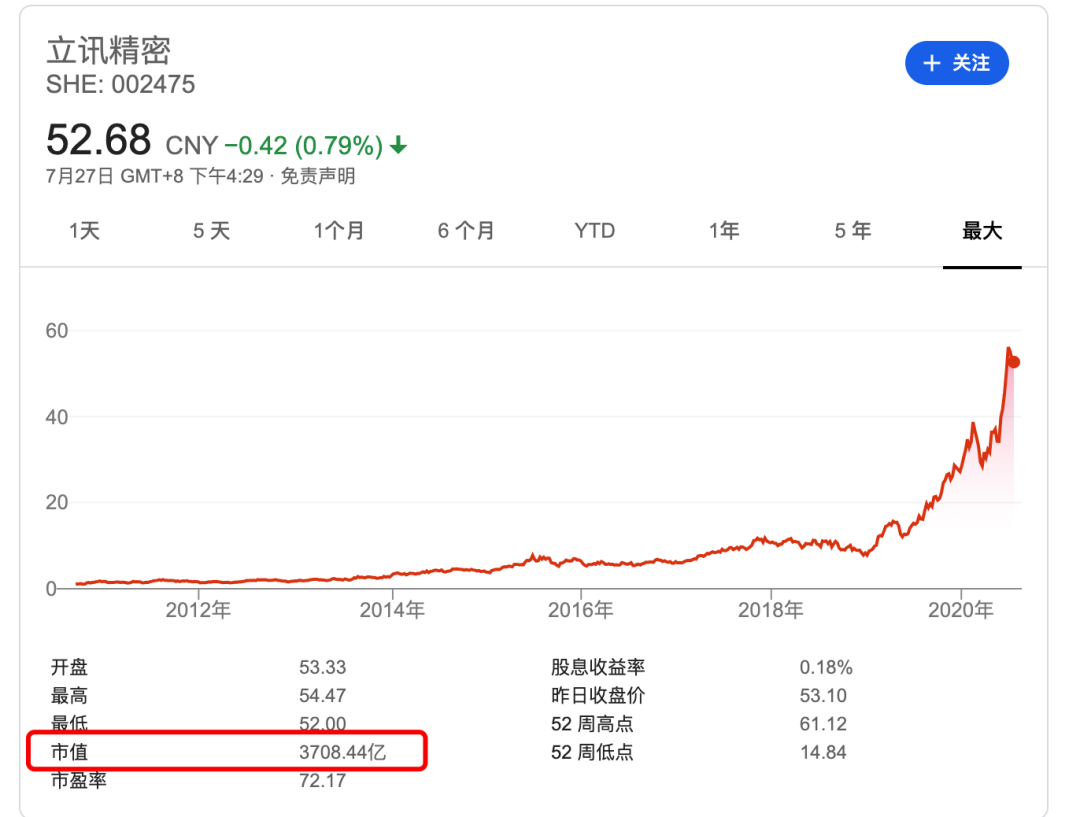This screenshot has width=1080, height=817.
Task: Switch to the 5 年 range tab
Action: (x=853, y=231)
